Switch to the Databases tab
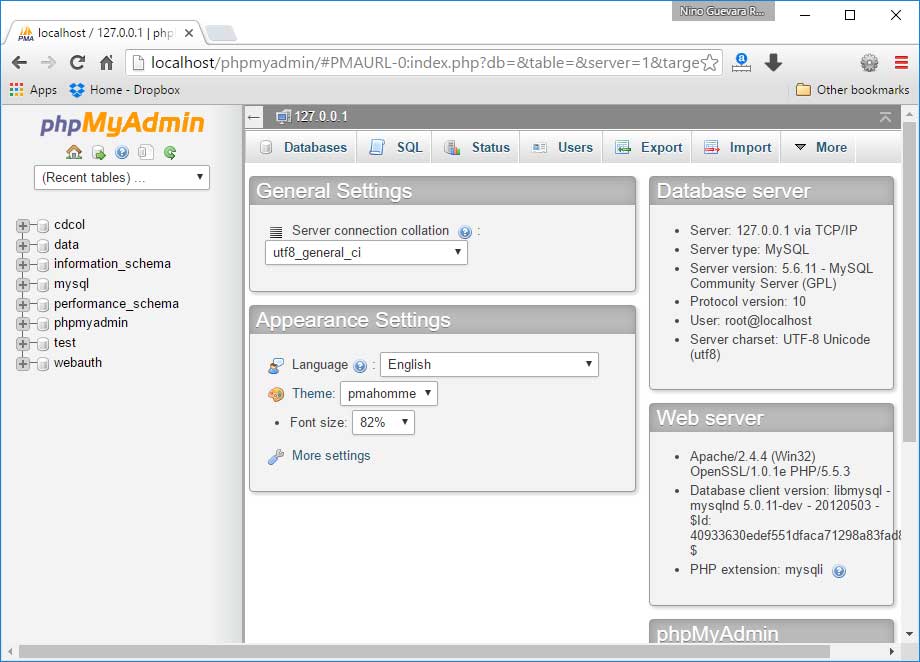The height and width of the screenshot is (662, 920). tap(304, 147)
